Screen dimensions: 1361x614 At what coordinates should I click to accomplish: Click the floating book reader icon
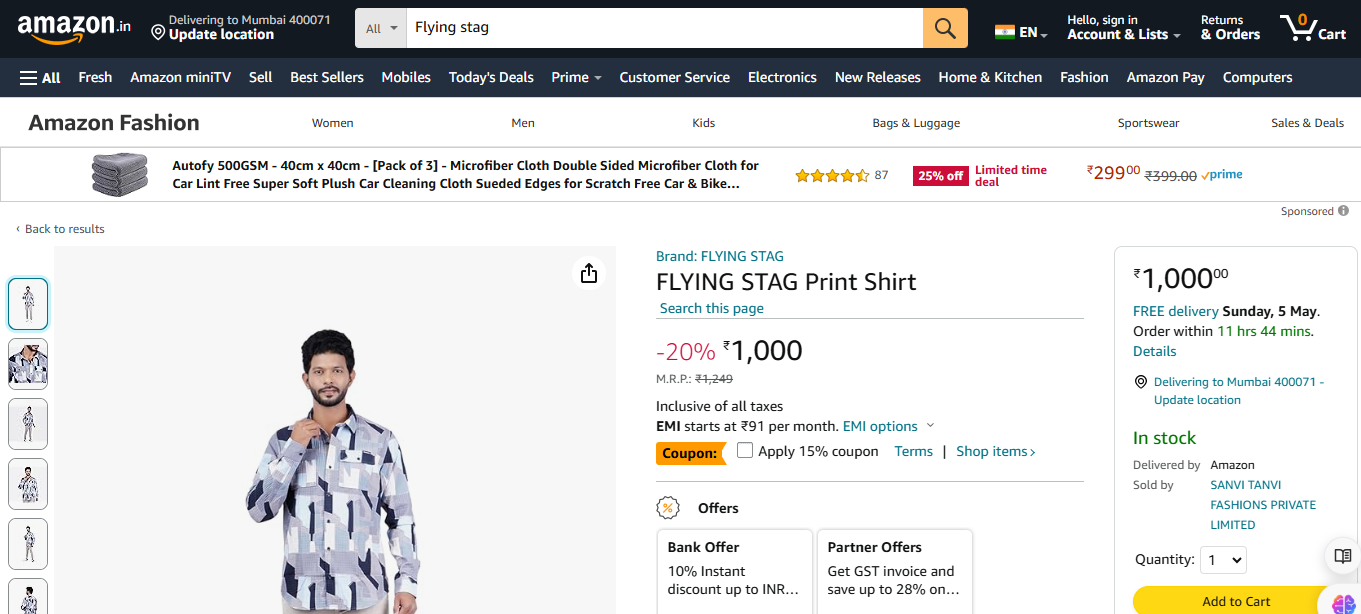pos(1342,556)
